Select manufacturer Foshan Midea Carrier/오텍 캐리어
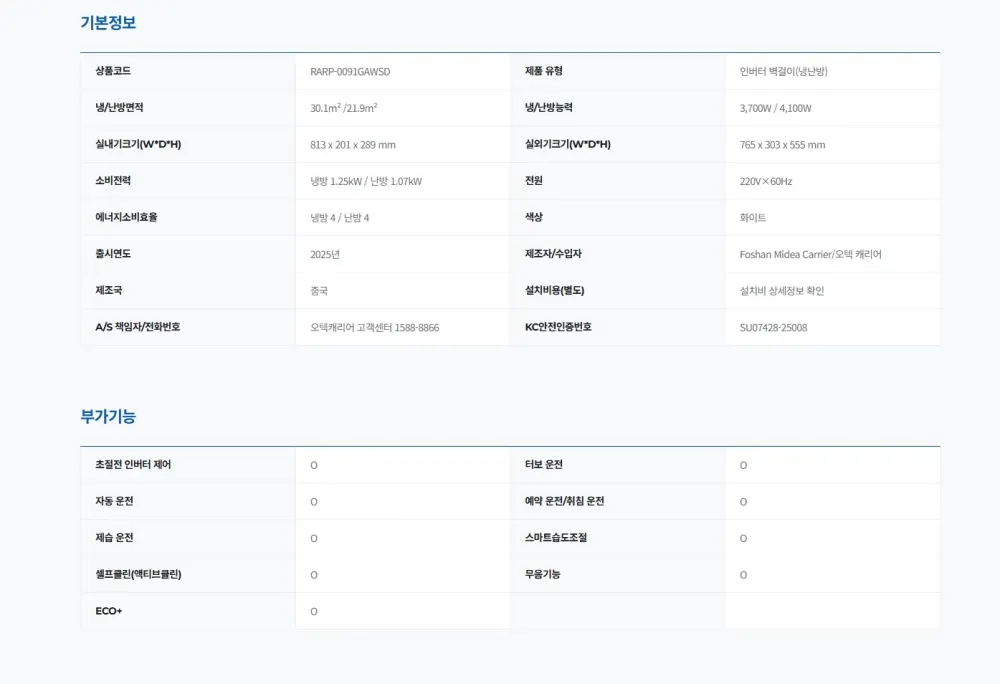 [811, 254]
